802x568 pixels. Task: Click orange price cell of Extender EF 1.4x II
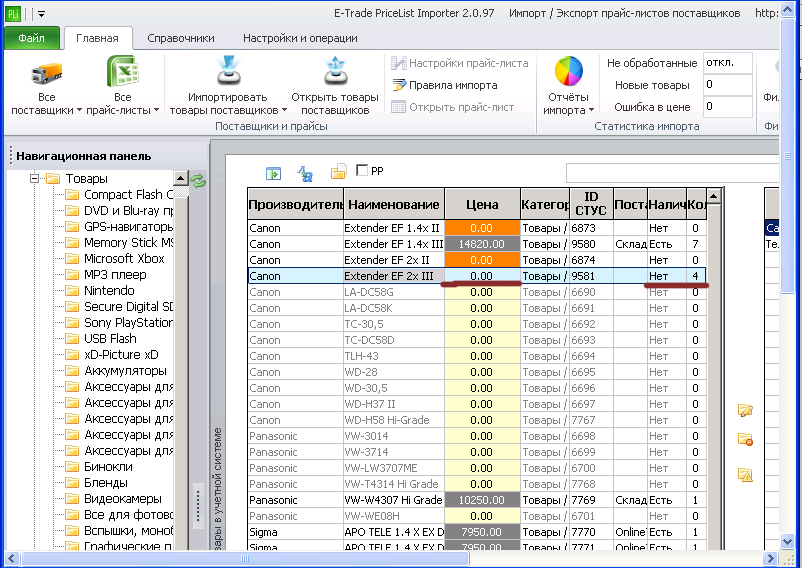(482, 228)
